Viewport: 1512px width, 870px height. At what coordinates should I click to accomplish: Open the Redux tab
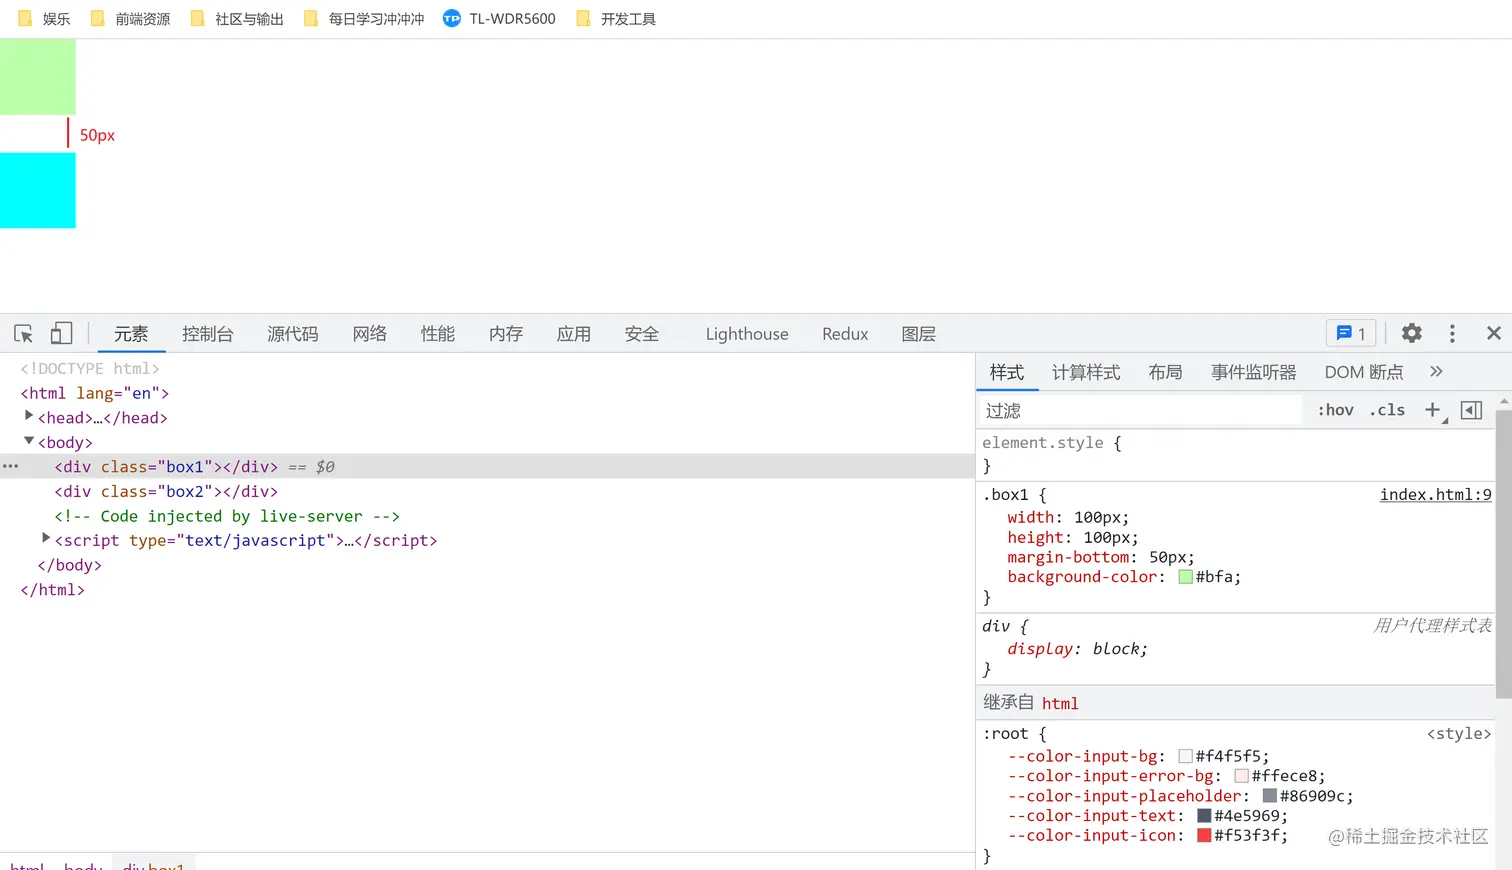point(845,334)
